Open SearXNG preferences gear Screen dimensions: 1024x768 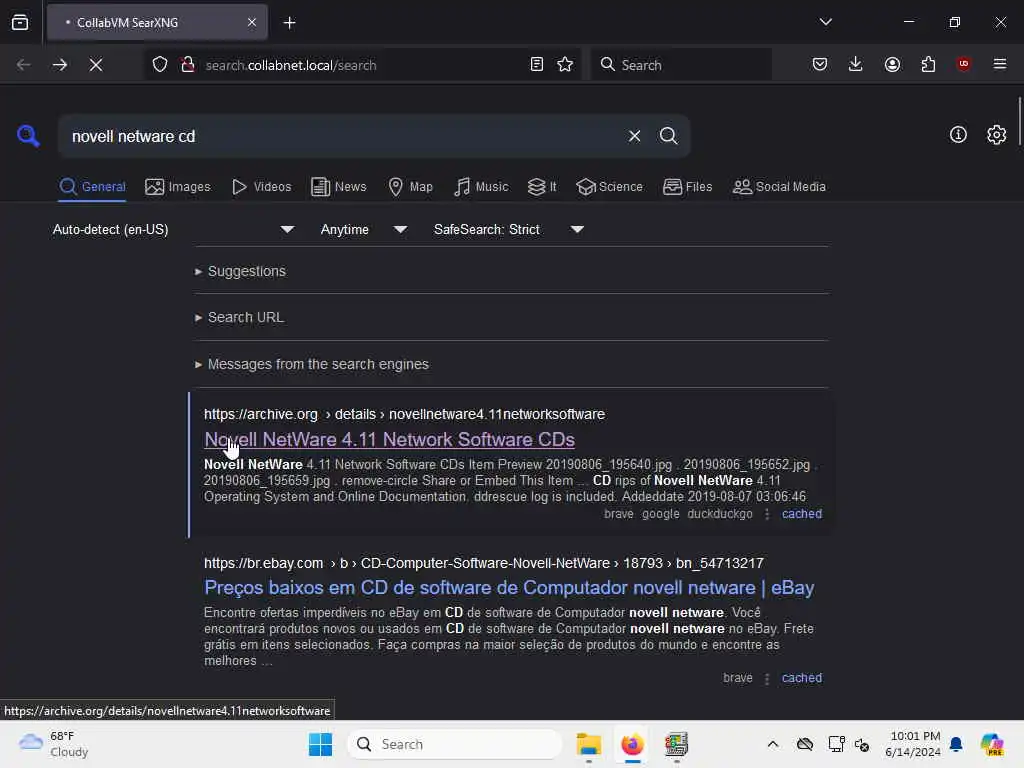click(996, 135)
